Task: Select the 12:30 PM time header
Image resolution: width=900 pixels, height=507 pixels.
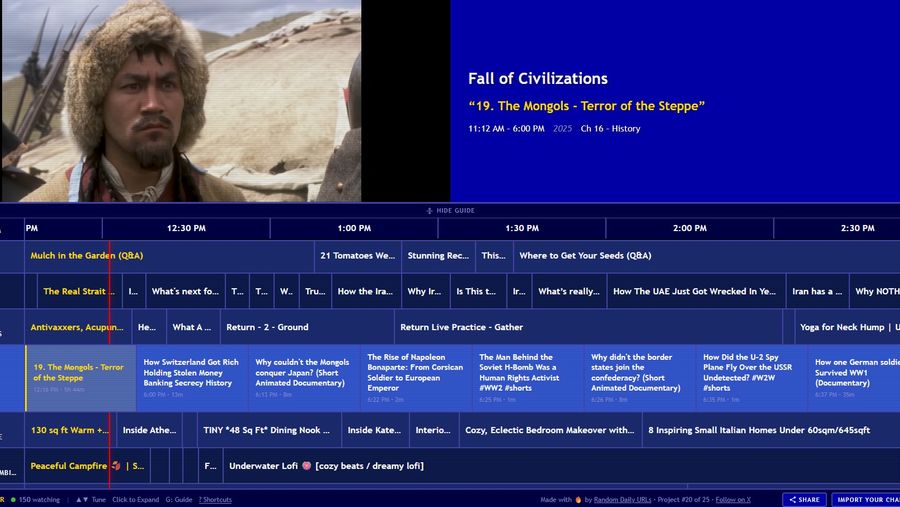Action: coord(186,228)
